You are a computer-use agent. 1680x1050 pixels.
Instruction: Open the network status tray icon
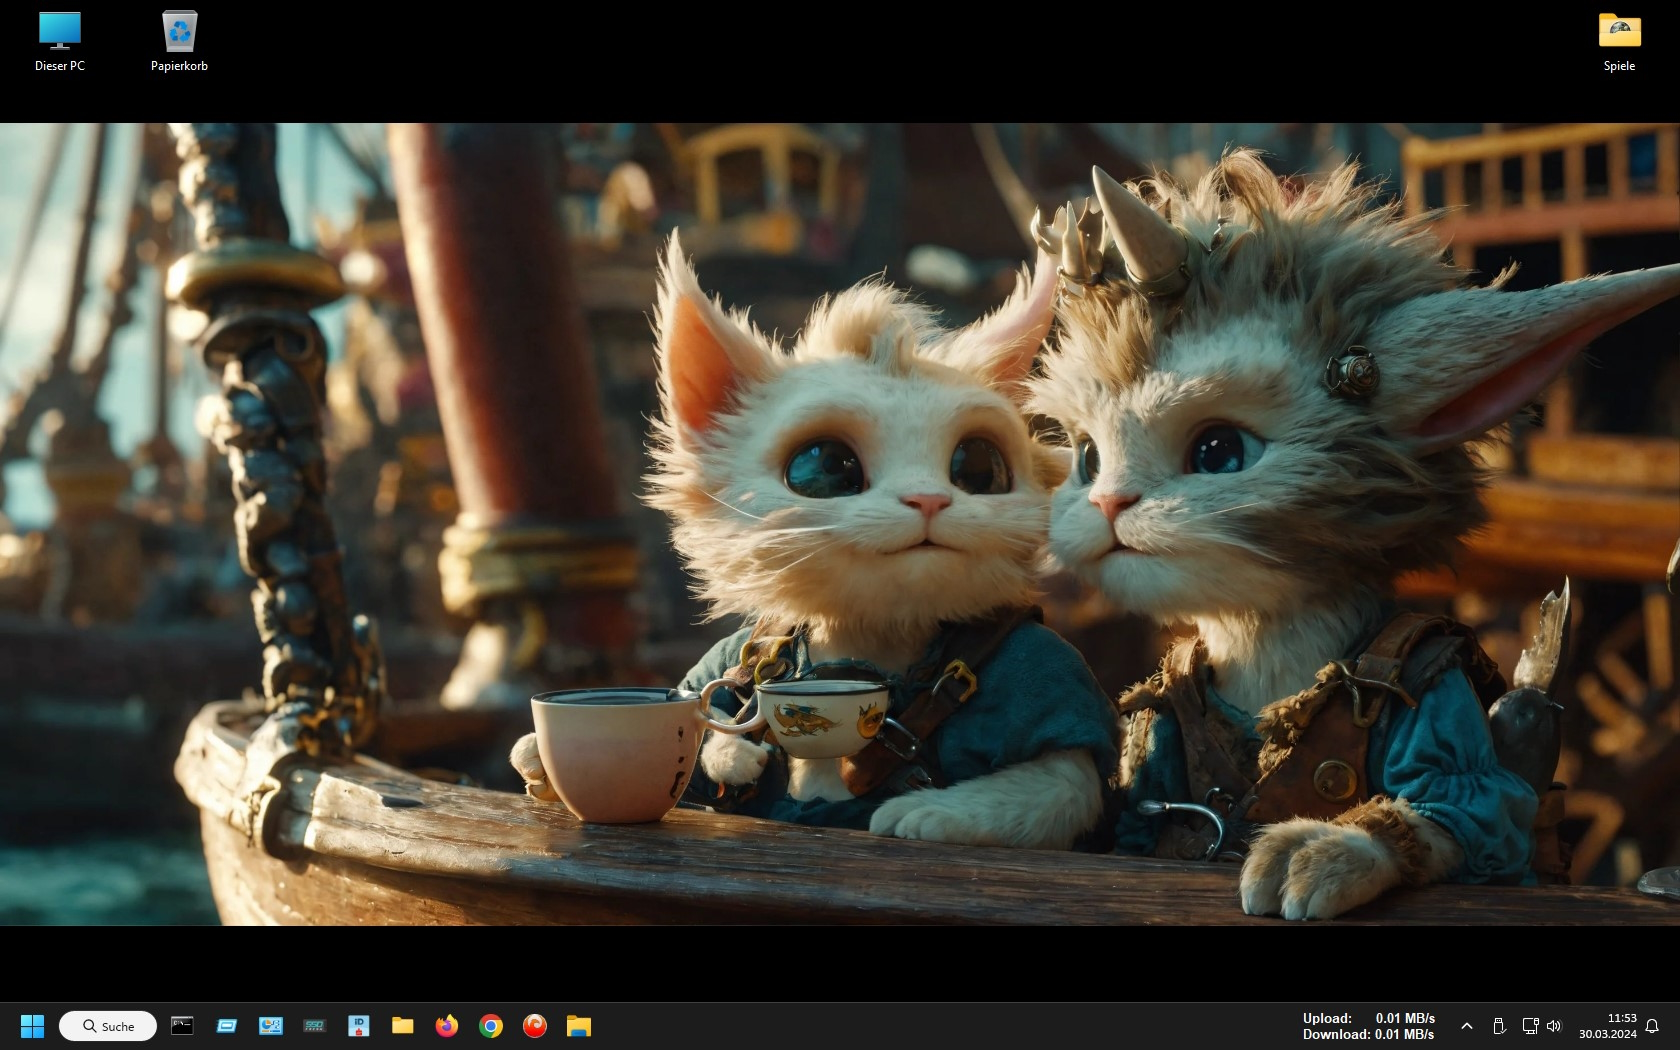1530,1026
